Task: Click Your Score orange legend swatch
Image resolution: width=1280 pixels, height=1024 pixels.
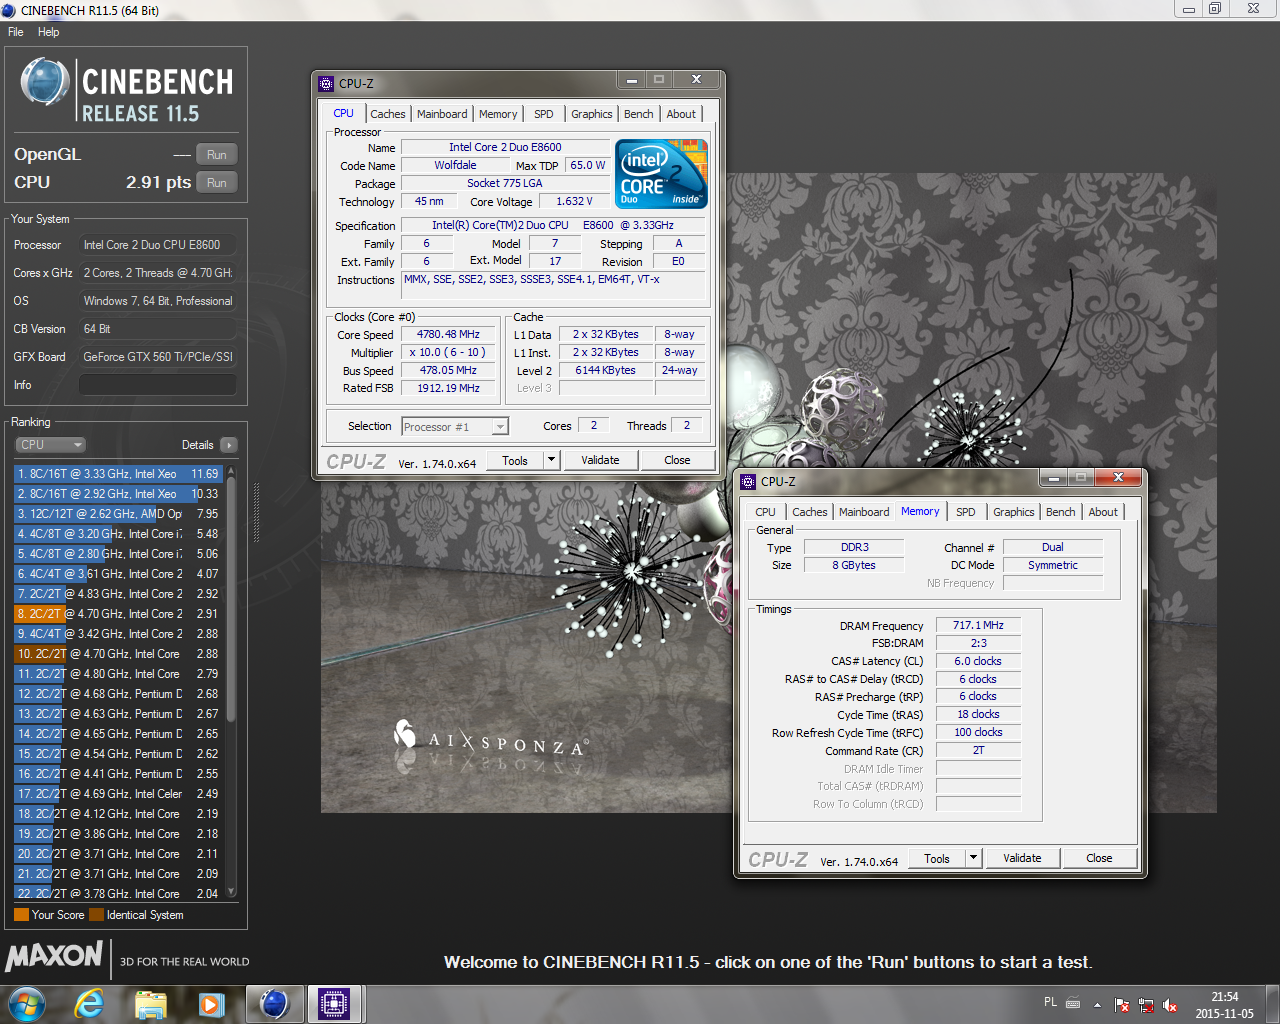Action: tap(21, 915)
